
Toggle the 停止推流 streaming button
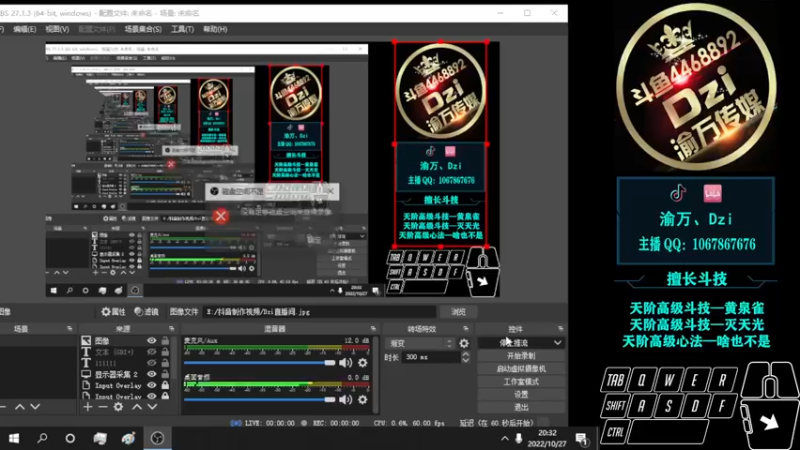(x=514, y=343)
